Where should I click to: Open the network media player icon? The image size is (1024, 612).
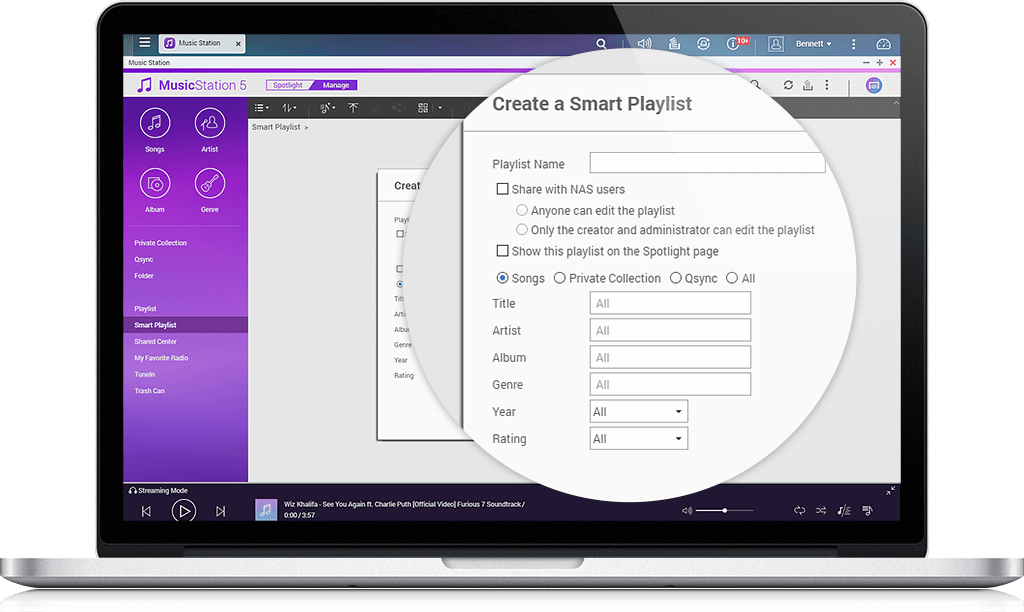point(874,85)
